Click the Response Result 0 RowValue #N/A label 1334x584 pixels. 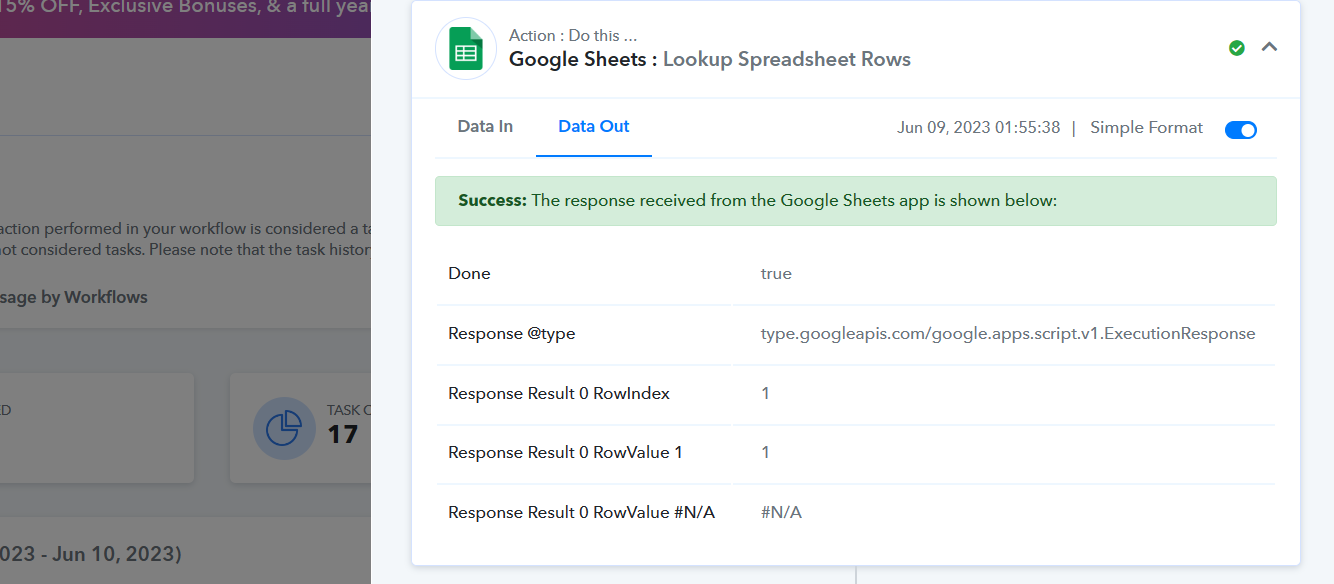pos(581,513)
